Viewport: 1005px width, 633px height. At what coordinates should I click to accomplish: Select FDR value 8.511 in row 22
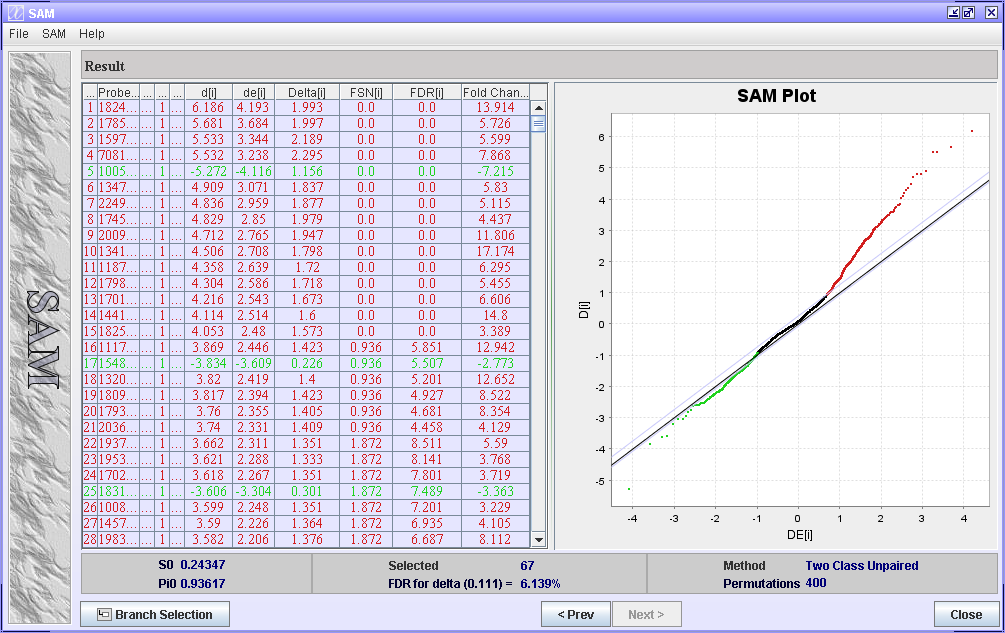pyautogui.click(x=427, y=443)
